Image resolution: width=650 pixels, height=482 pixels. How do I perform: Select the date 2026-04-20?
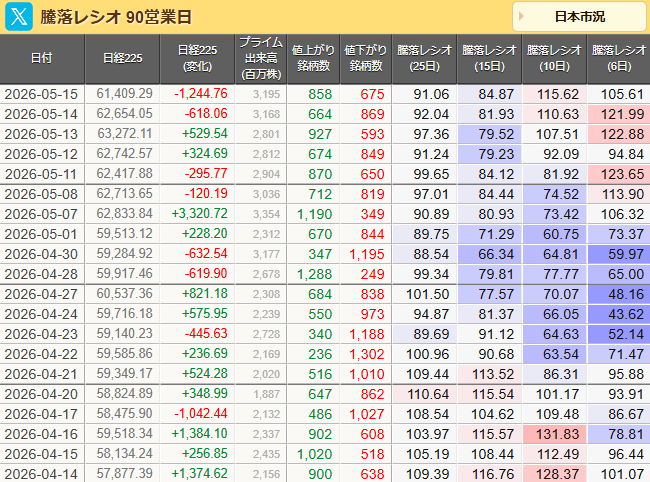41,394
